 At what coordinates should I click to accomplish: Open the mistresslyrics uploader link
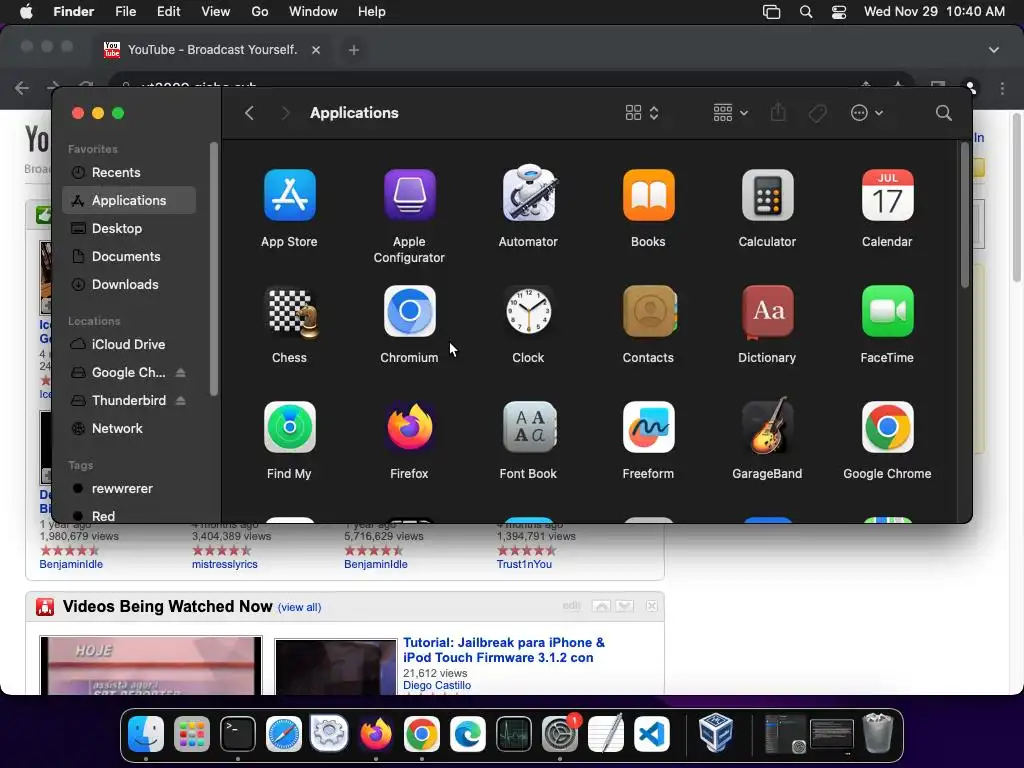[225, 564]
